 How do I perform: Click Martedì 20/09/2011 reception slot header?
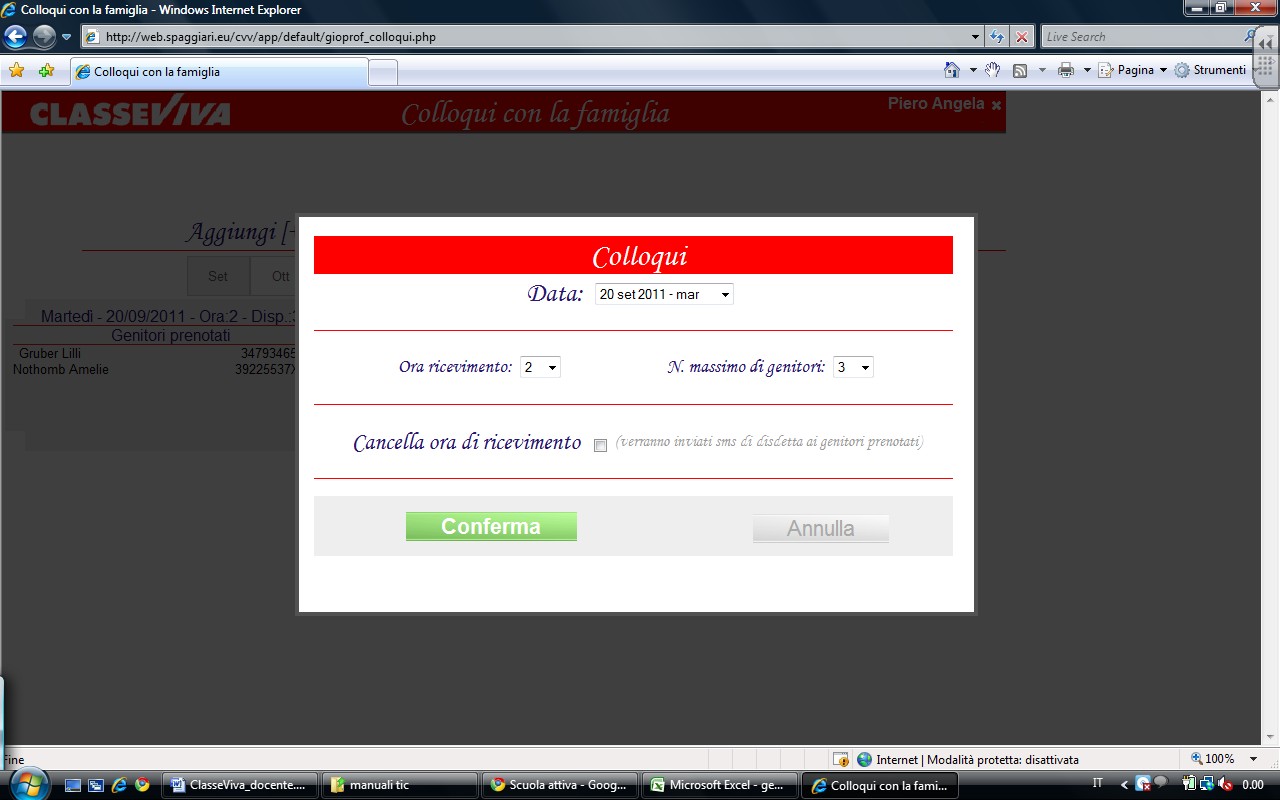pos(169,316)
